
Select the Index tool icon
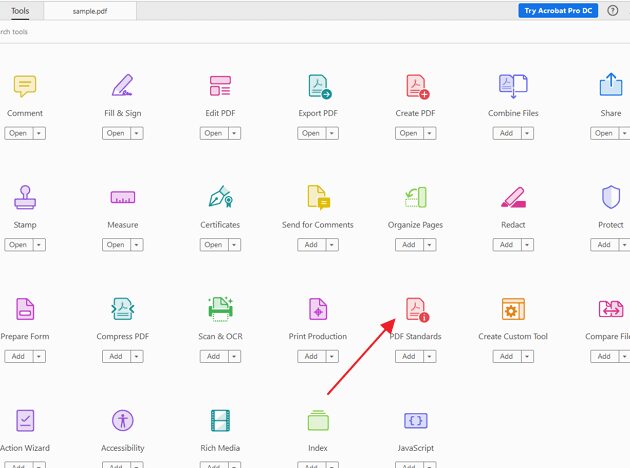coord(318,420)
